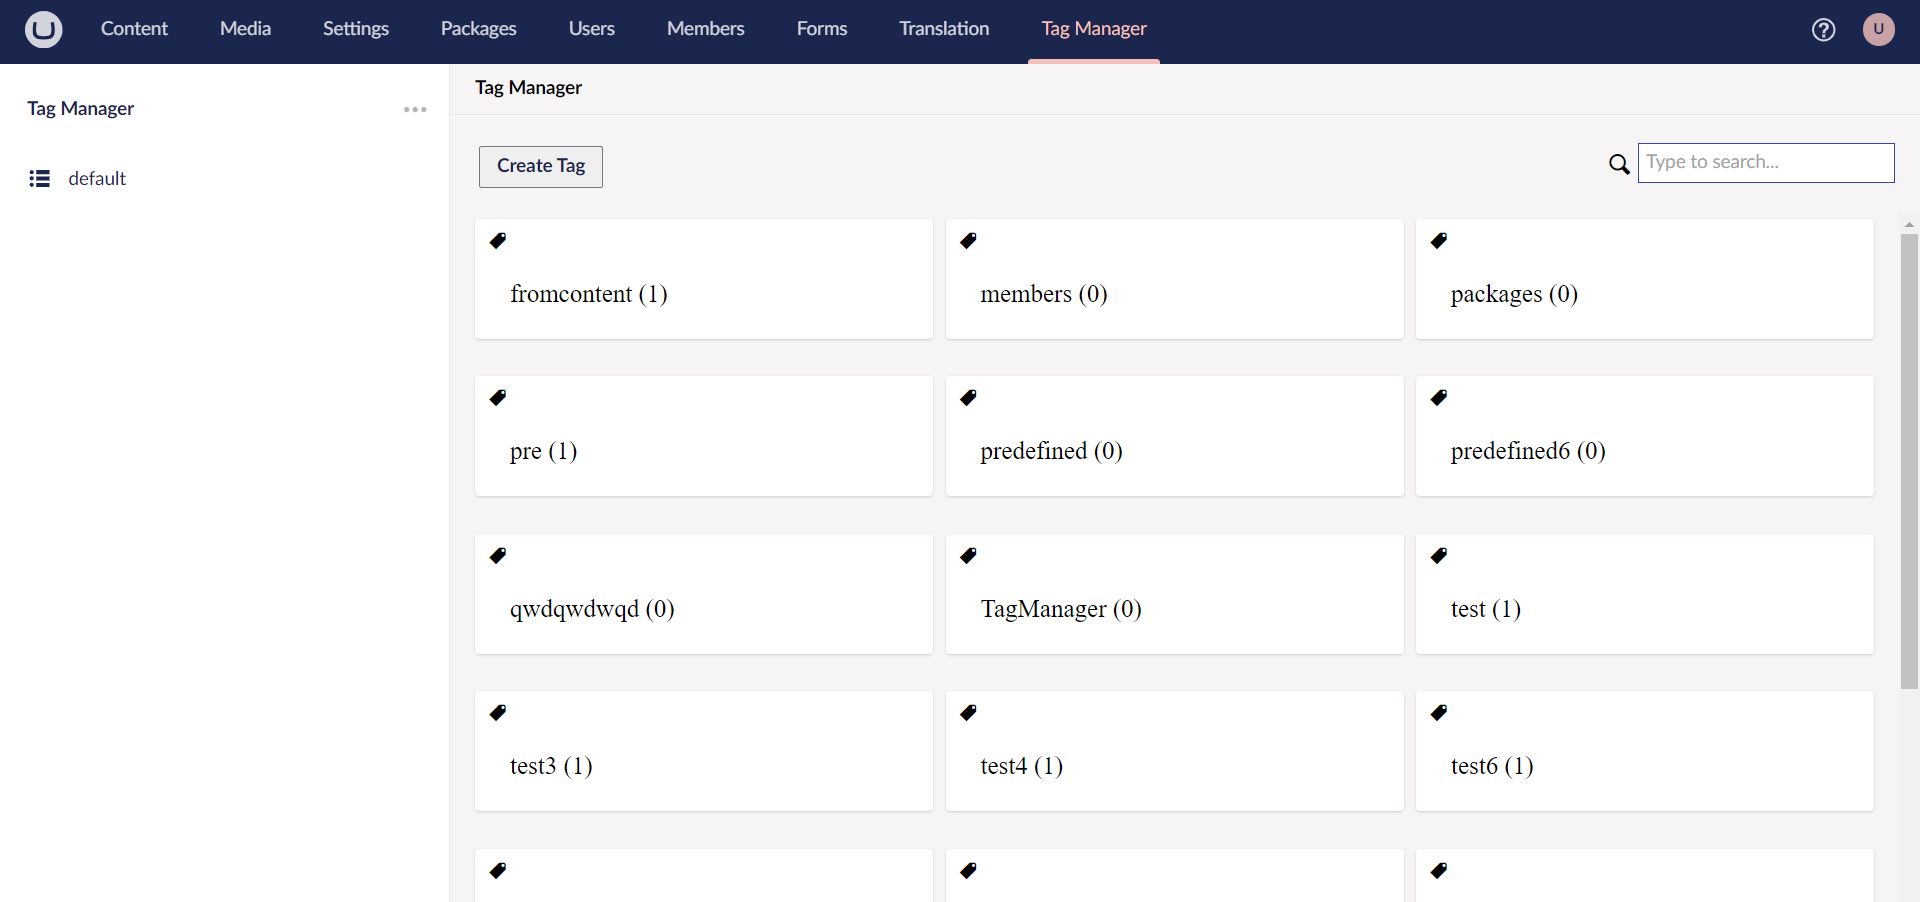Screen dimensions: 1920x902
Task: Focus the Type to search field
Action: tap(1766, 163)
